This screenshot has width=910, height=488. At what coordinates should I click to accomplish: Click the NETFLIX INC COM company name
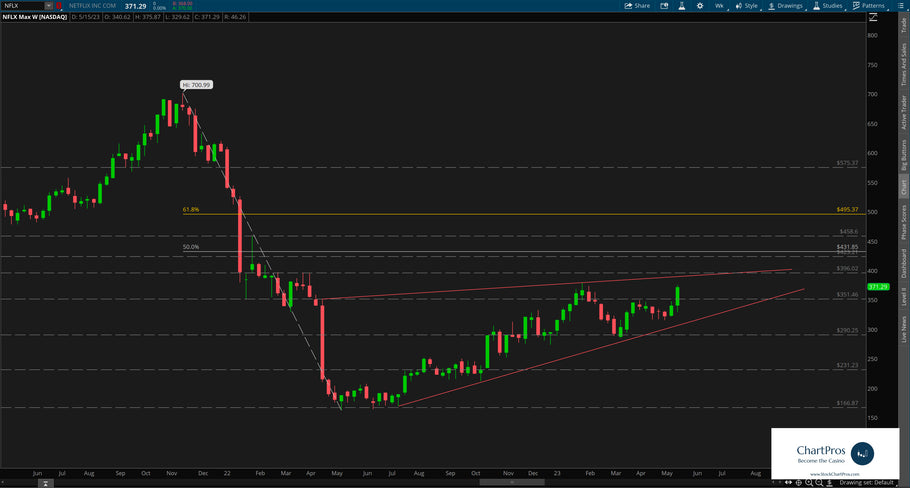pos(92,6)
